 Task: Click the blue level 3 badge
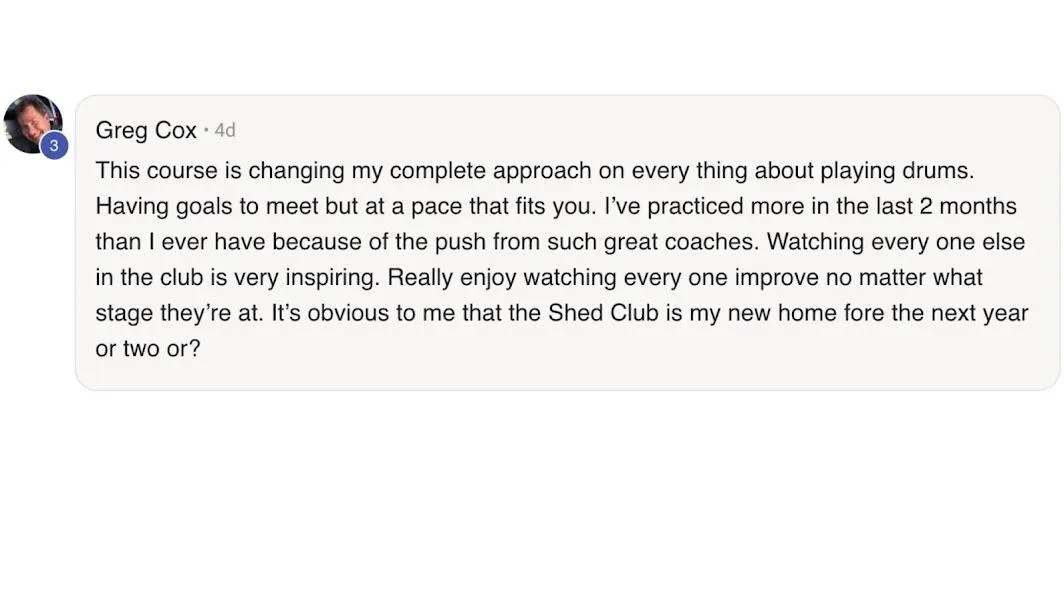click(54, 145)
